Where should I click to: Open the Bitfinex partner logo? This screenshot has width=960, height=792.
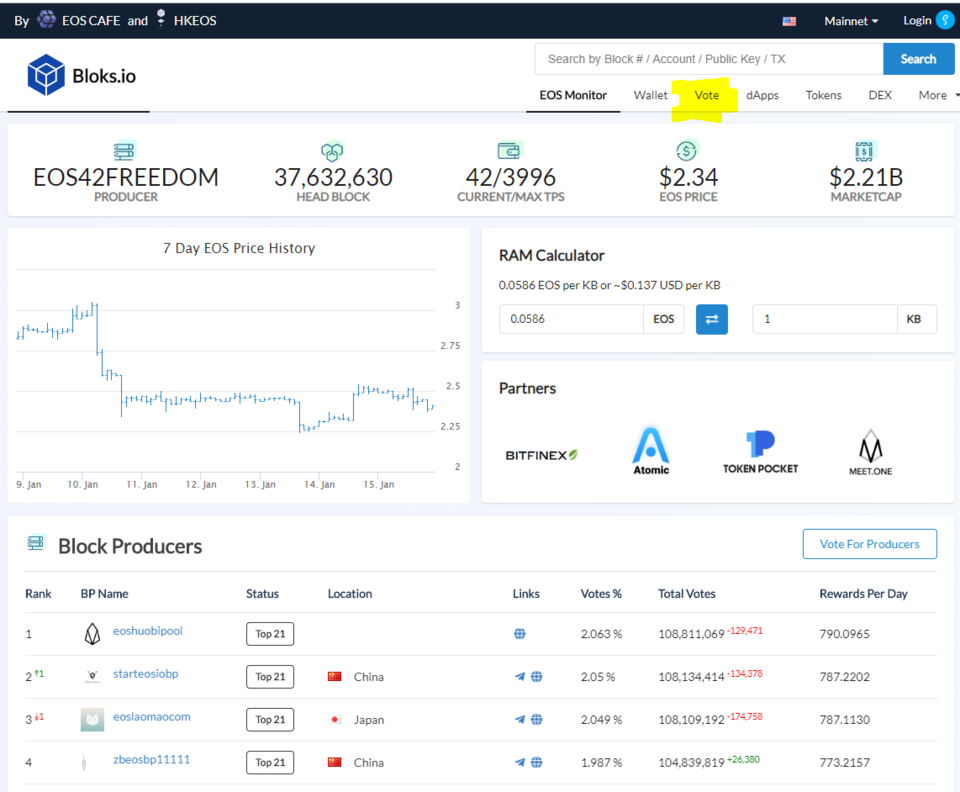[541, 455]
